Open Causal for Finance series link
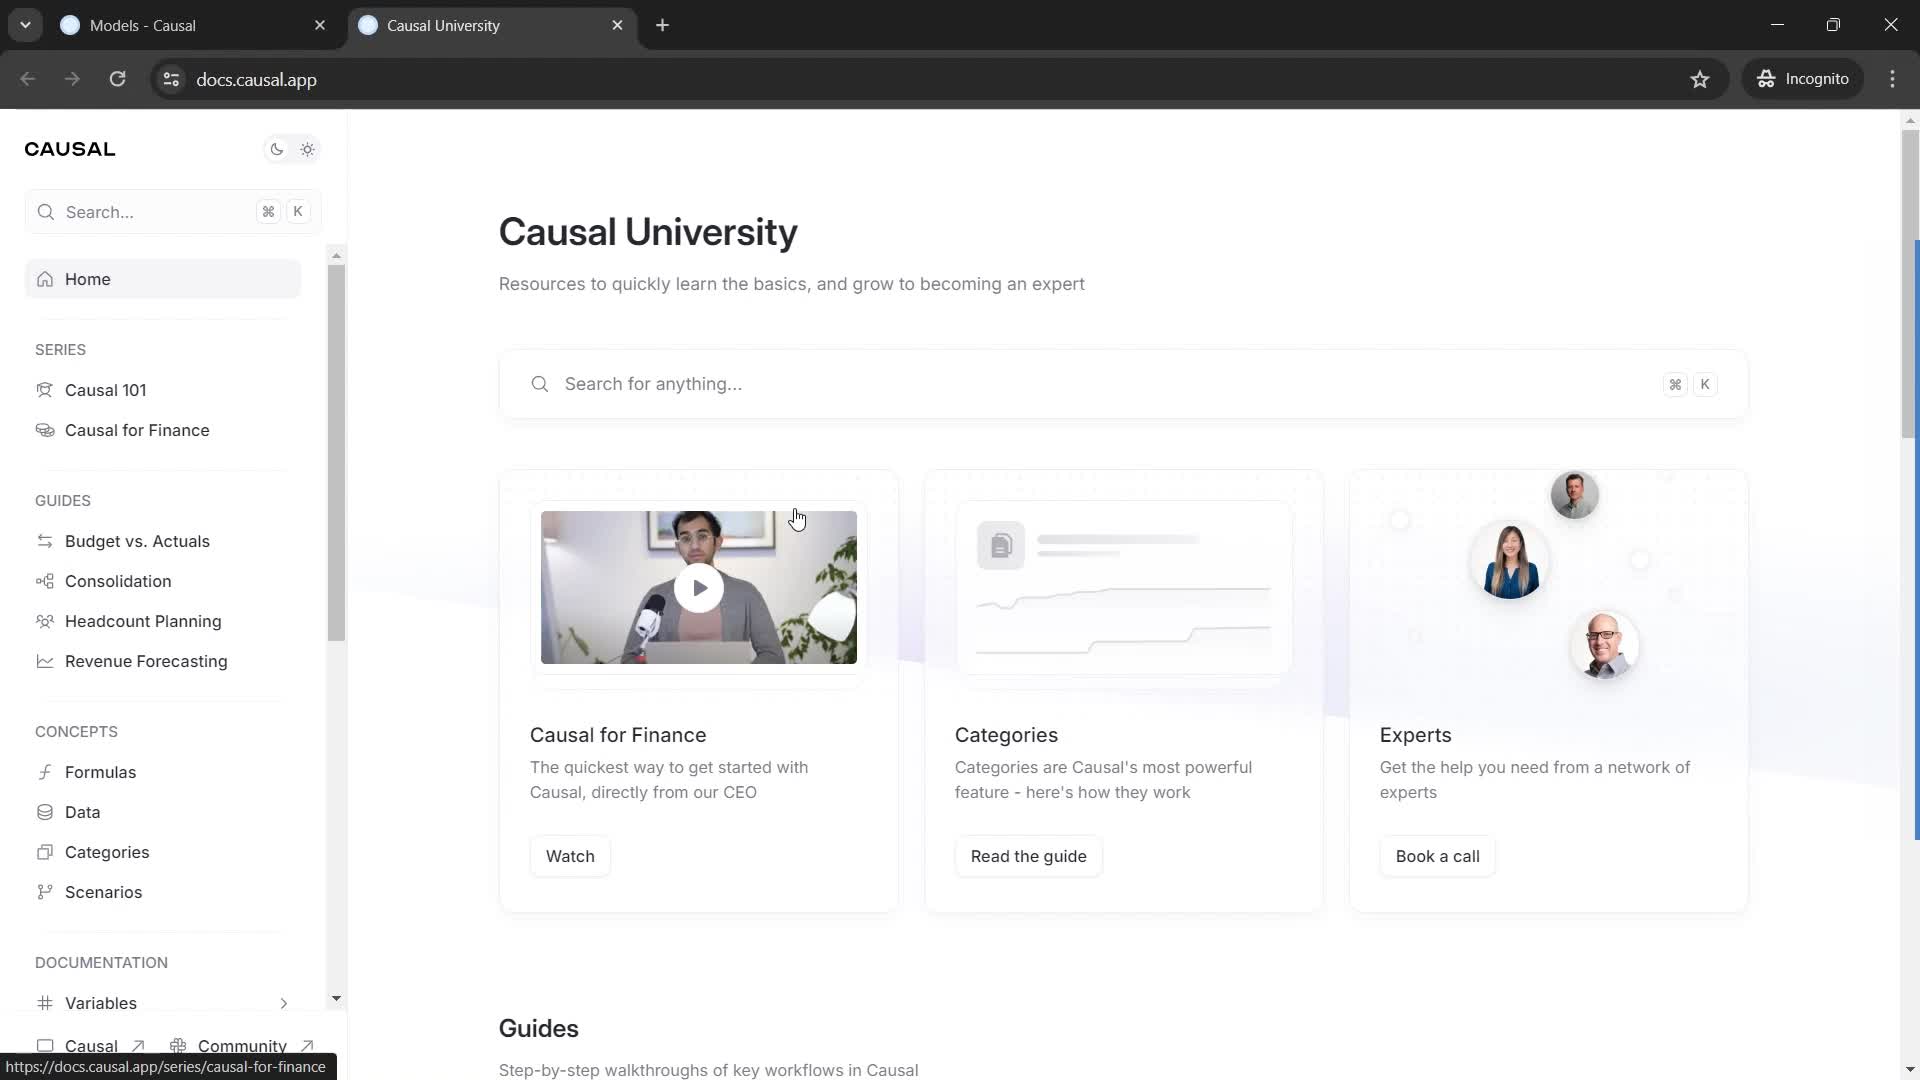This screenshot has height=1080, width=1920. click(x=137, y=430)
